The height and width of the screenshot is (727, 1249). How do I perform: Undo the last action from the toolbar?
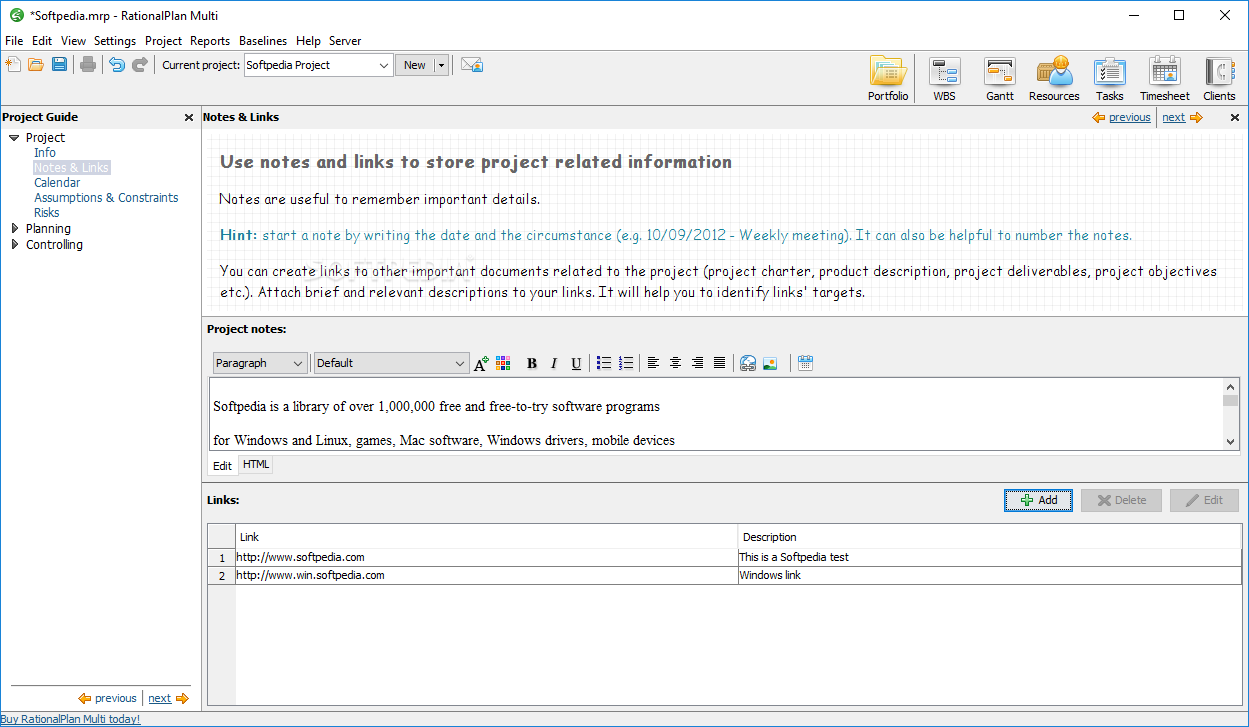click(x=117, y=65)
